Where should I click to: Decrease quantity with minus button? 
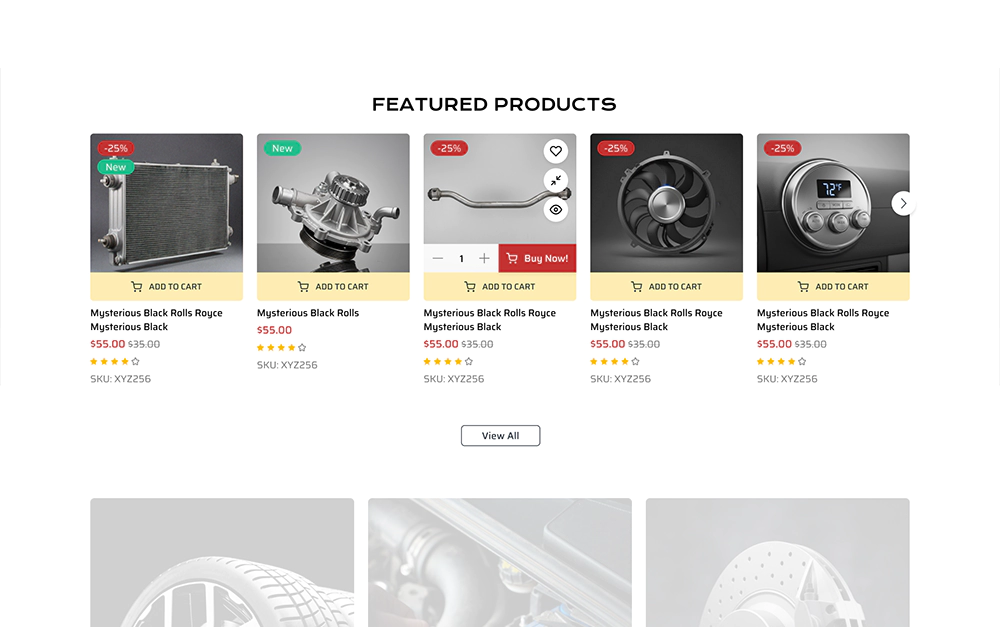(x=438, y=258)
